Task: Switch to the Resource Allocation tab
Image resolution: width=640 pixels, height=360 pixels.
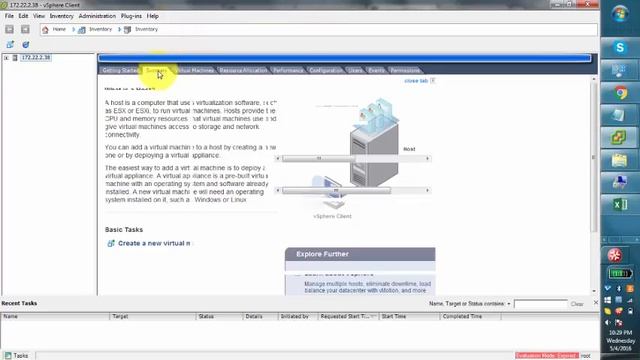Action: (243, 70)
